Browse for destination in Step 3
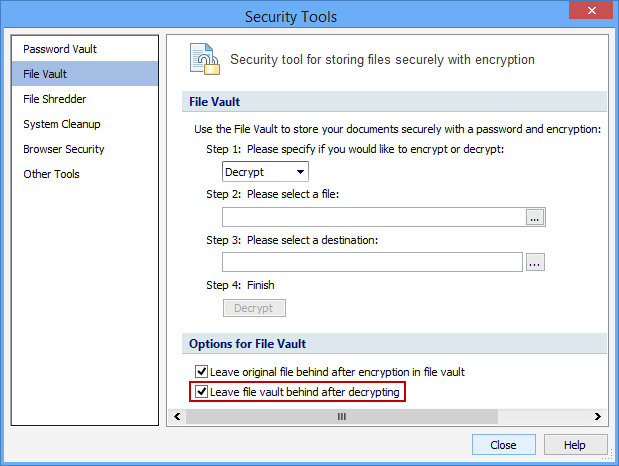The height and width of the screenshot is (466, 619). click(x=535, y=262)
